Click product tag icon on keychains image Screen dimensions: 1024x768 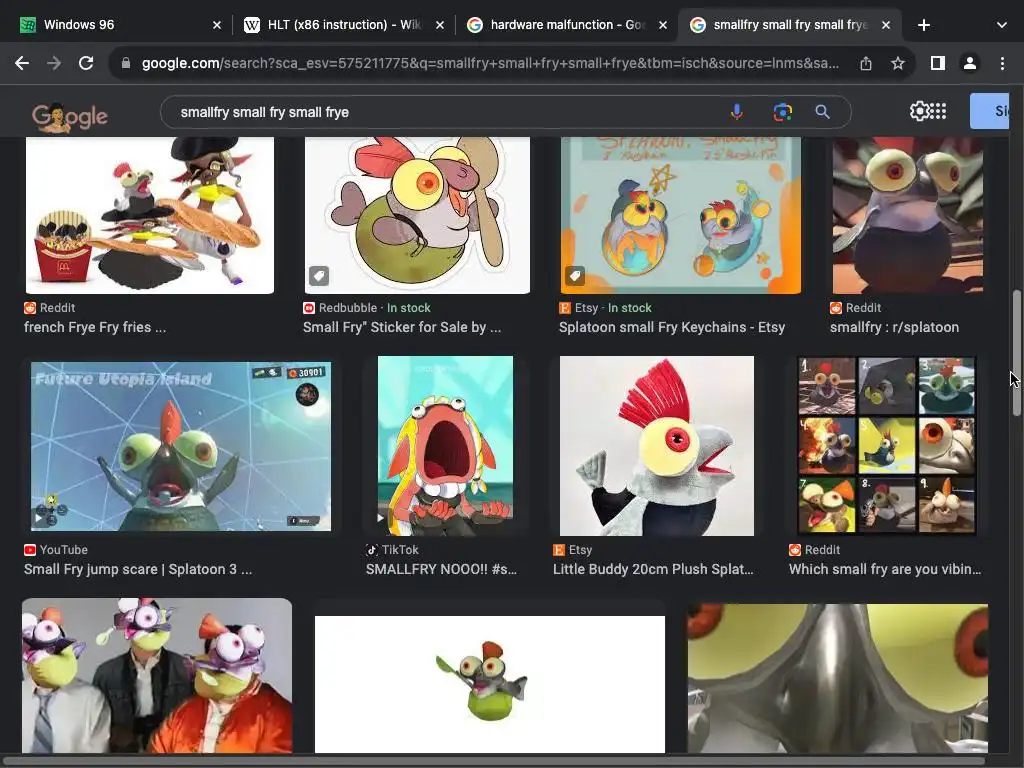(575, 276)
